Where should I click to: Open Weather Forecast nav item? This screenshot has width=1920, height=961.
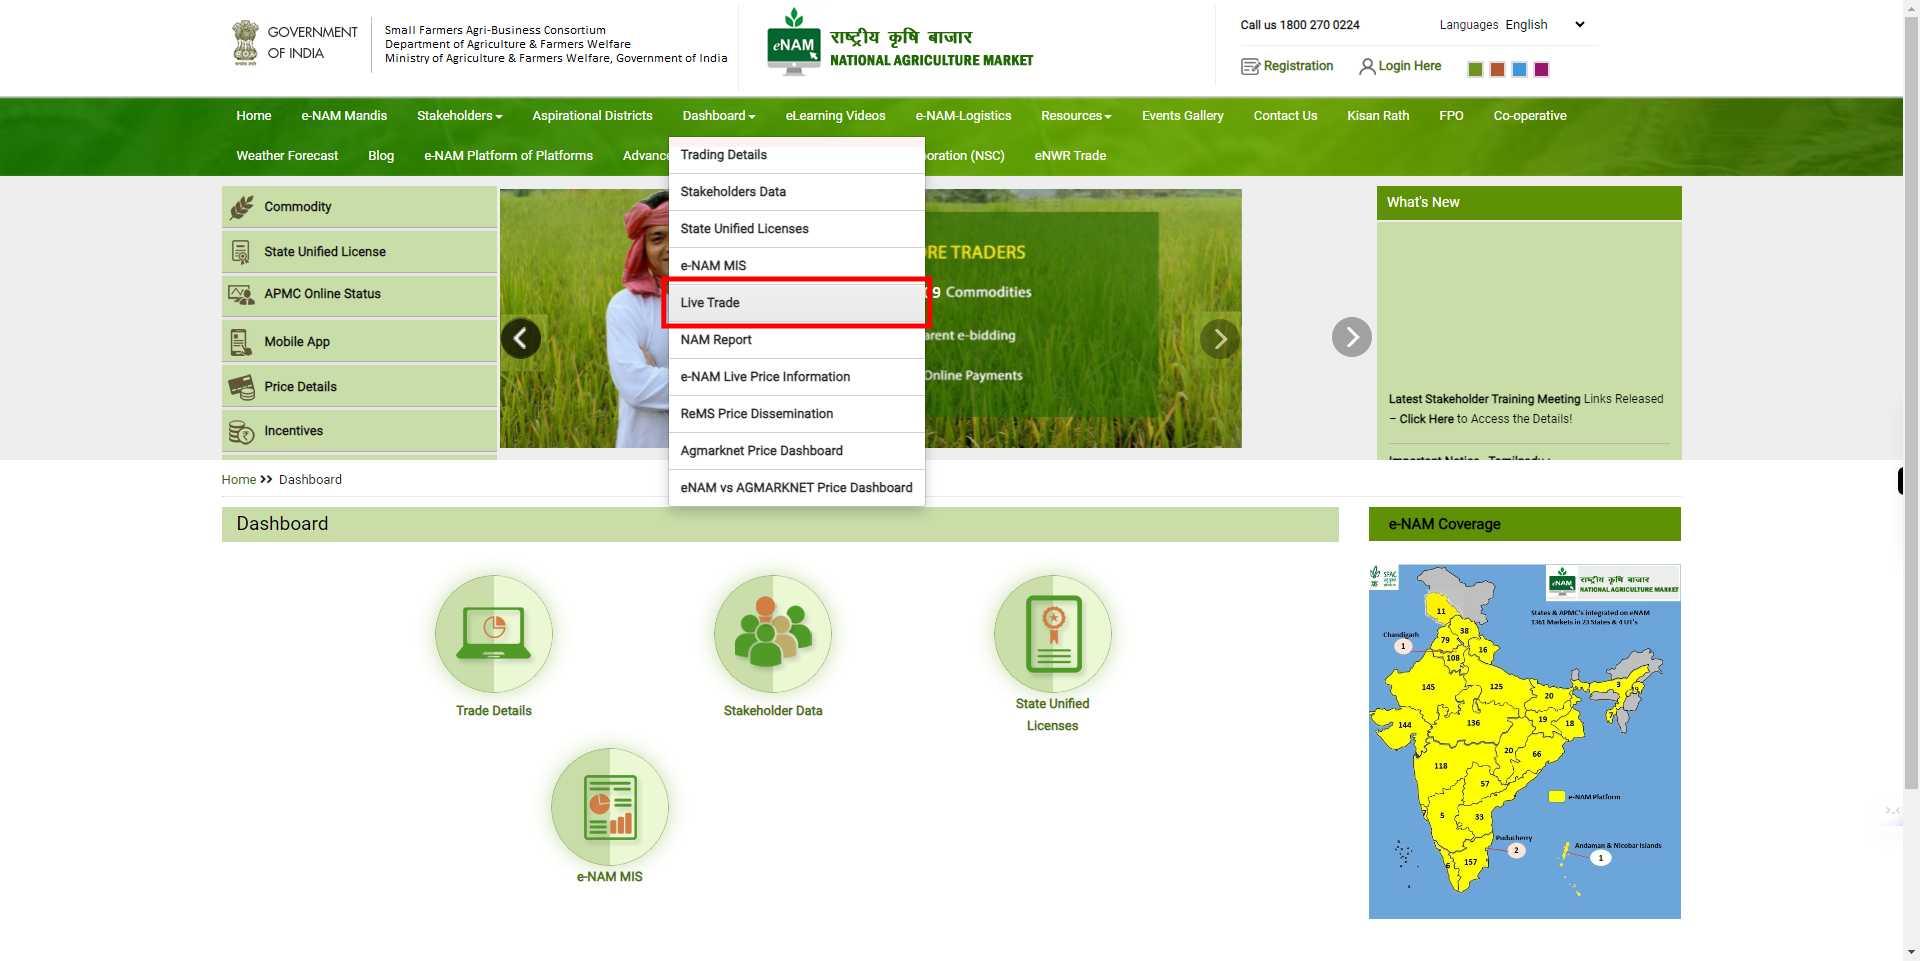coord(287,156)
